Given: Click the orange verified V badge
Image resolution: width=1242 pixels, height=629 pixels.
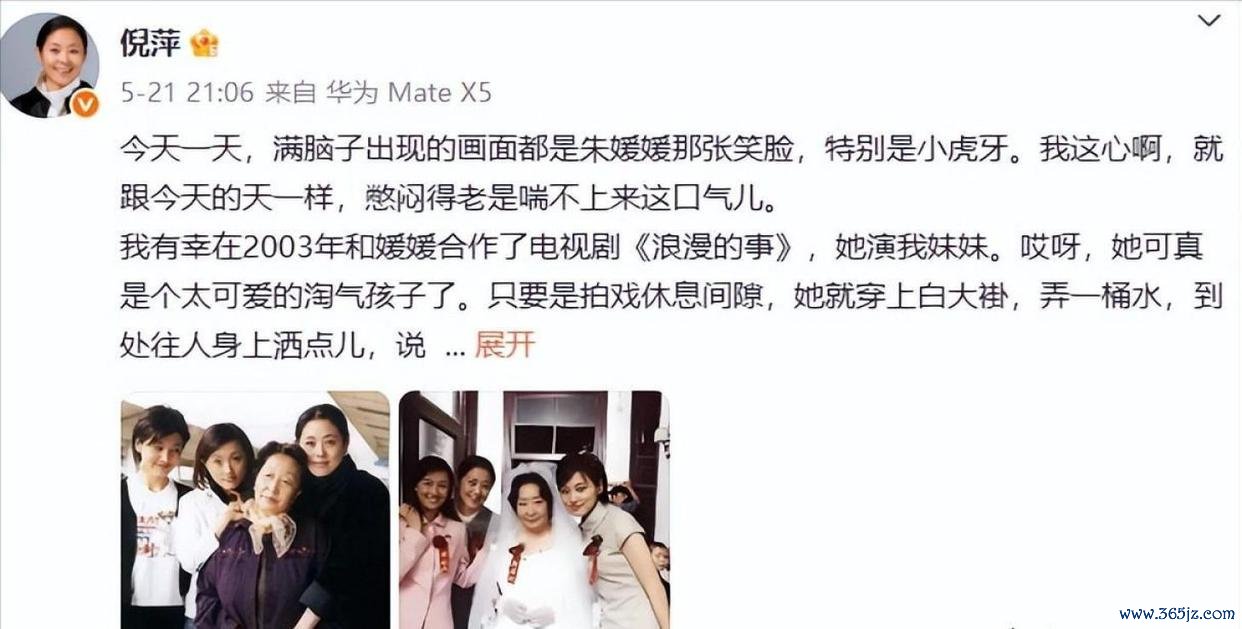Looking at the screenshot, I should (85, 103).
